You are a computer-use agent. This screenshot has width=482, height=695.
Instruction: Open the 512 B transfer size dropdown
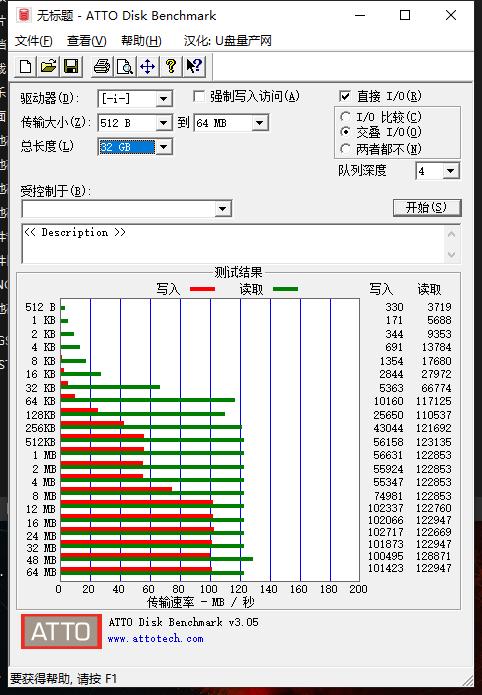(164, 123)
